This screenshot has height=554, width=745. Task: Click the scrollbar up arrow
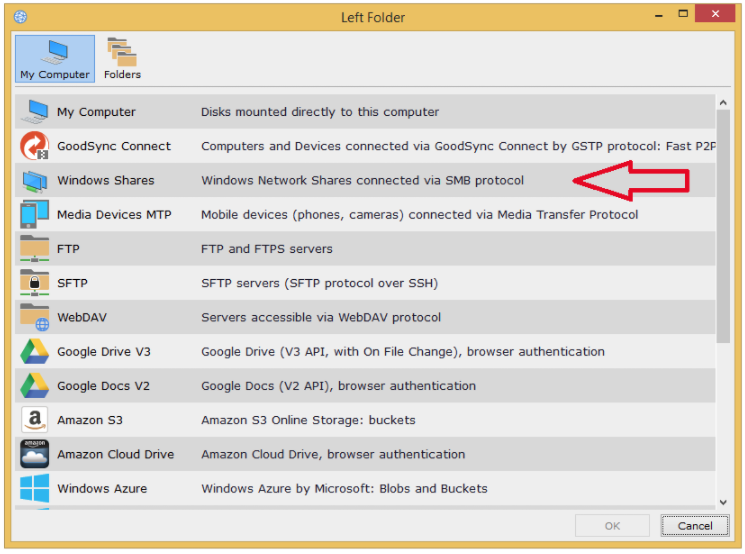[x=722, y=103]
